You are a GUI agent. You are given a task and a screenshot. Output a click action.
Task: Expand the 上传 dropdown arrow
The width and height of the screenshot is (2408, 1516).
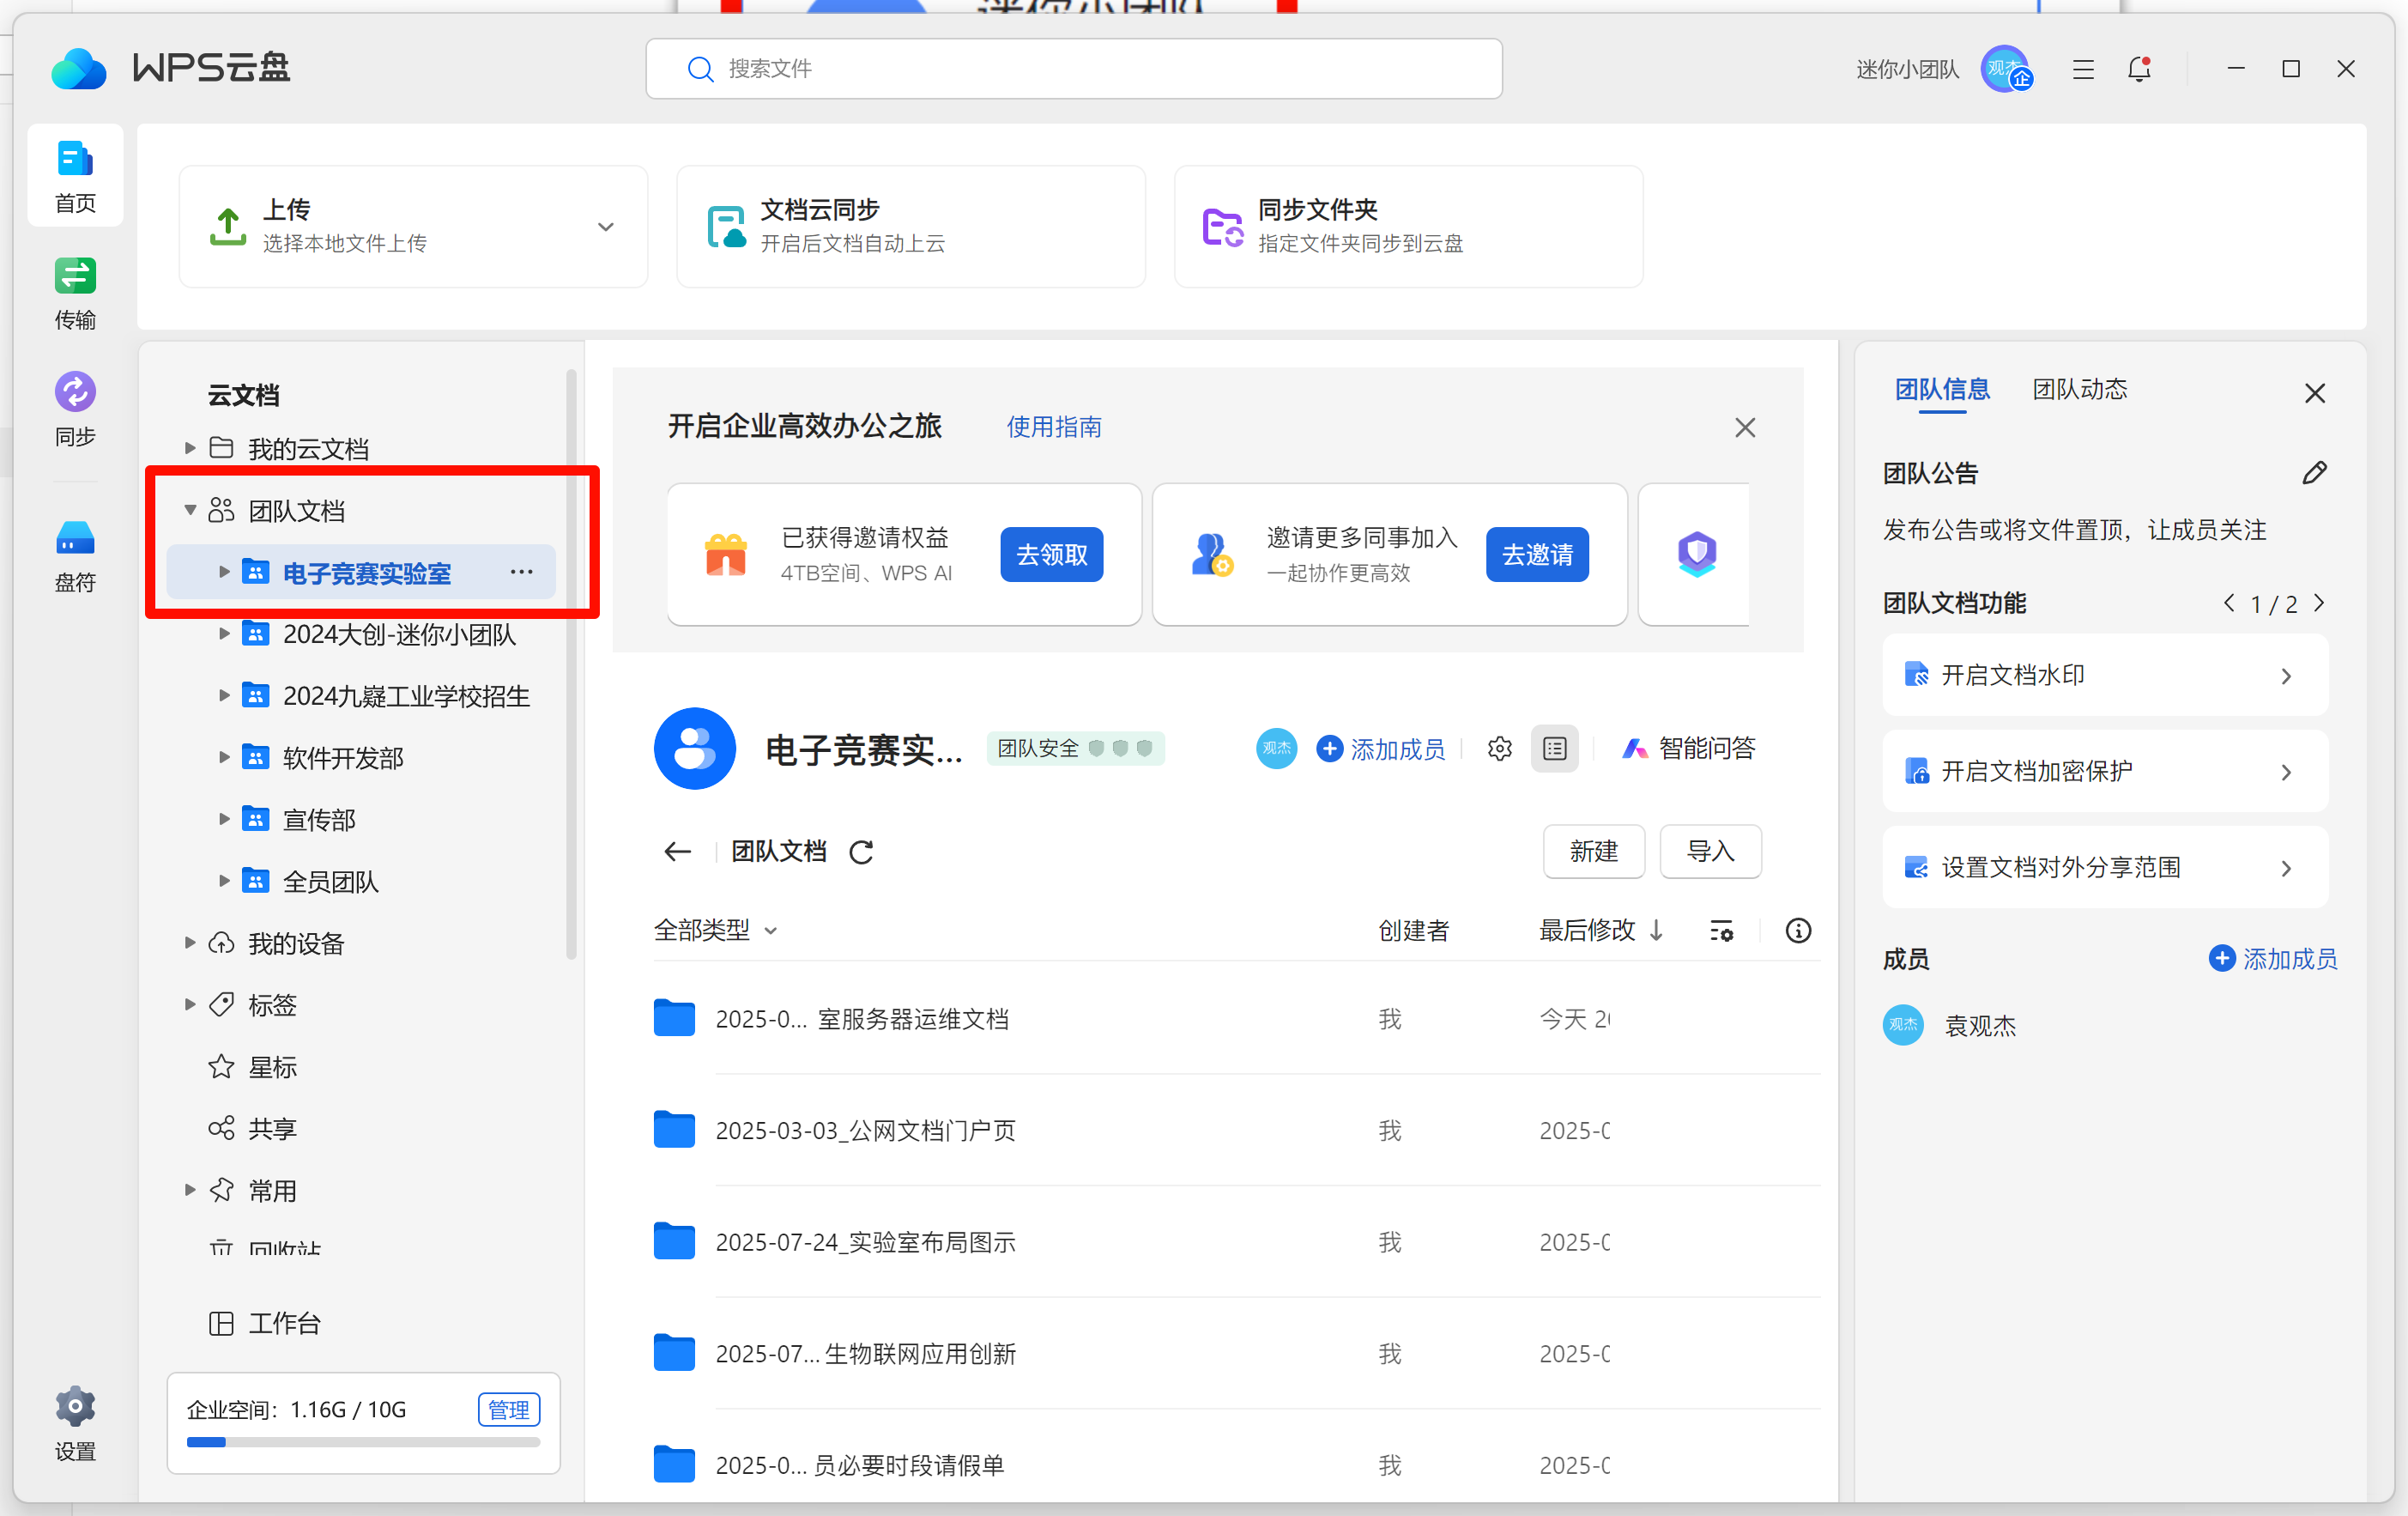tap(606, 227)
